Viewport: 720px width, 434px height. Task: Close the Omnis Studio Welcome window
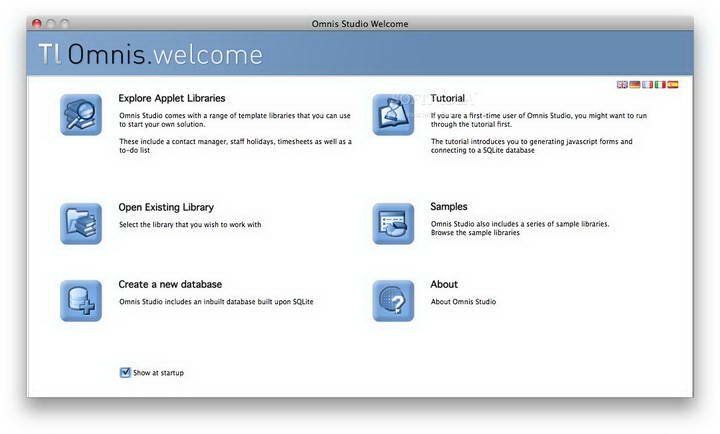(x=37, y=23)
